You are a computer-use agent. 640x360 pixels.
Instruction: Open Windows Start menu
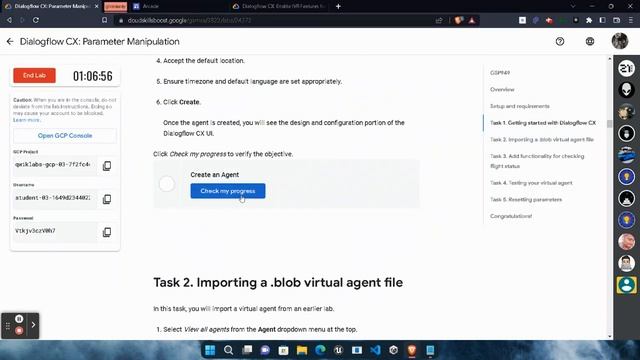click(210, 350)
